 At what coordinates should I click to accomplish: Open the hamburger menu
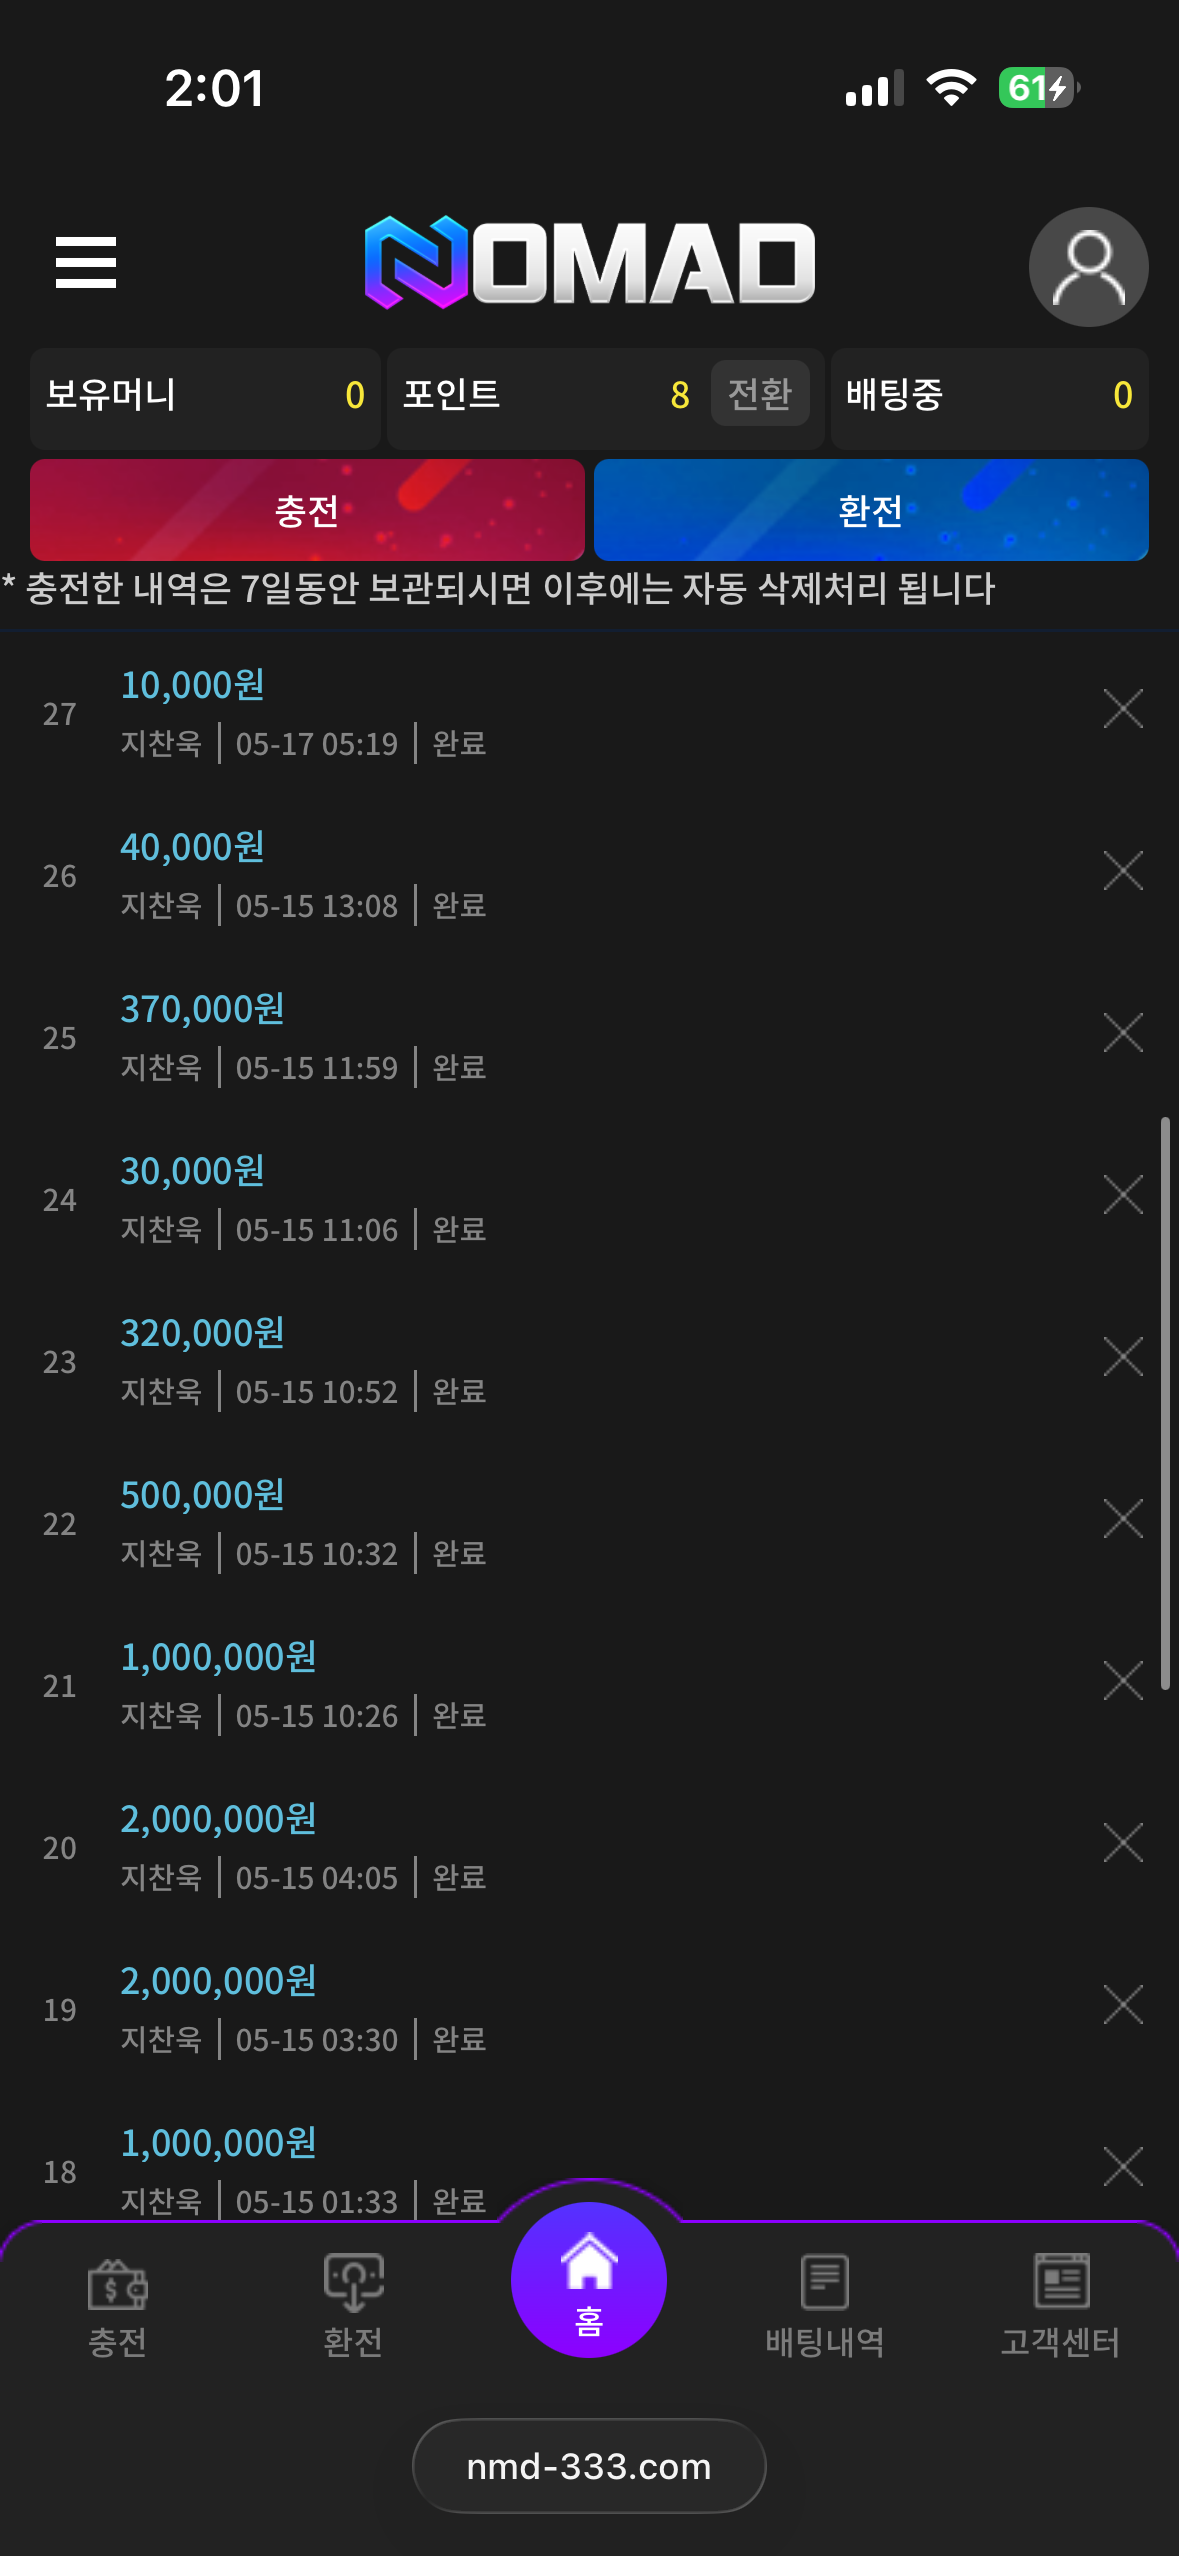coord(86,262)
